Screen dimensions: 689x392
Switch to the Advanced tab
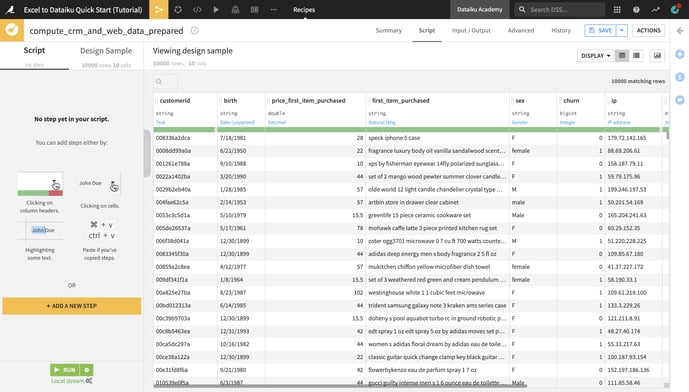coord(521,30)
